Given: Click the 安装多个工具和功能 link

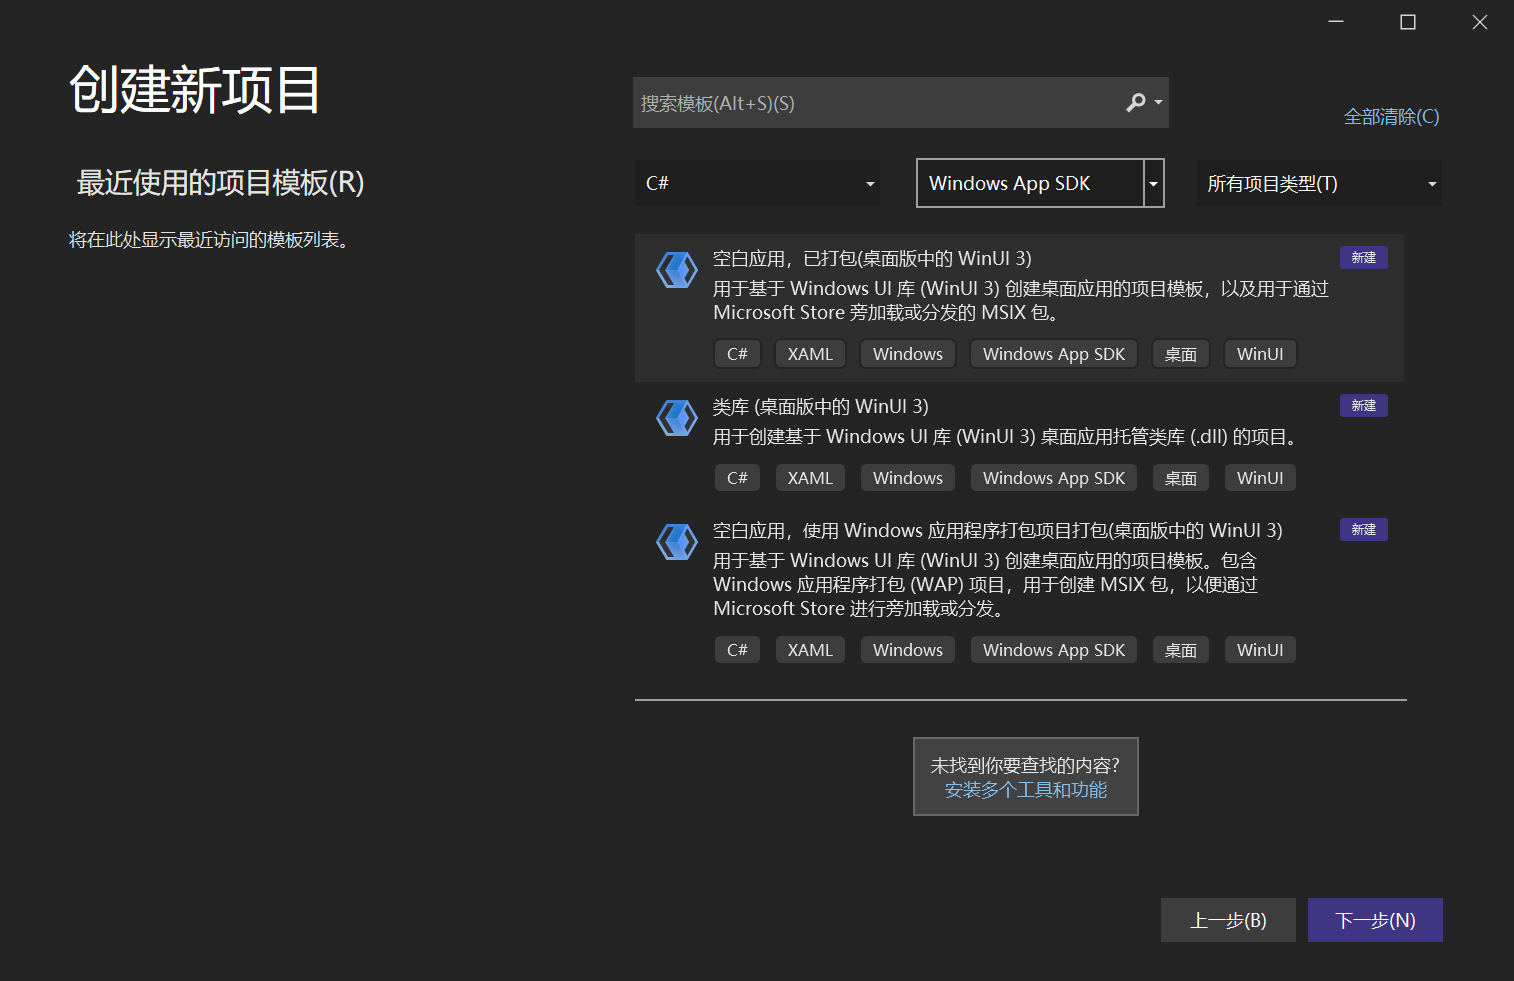Looking at the screenshot, I should pyautogui.click(x=1026, y=790).
